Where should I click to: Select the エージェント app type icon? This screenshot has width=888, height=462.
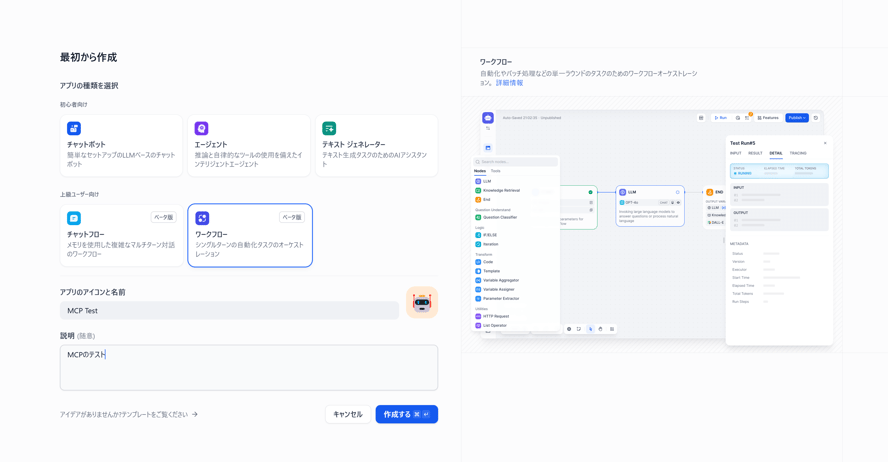click(201, 129)
